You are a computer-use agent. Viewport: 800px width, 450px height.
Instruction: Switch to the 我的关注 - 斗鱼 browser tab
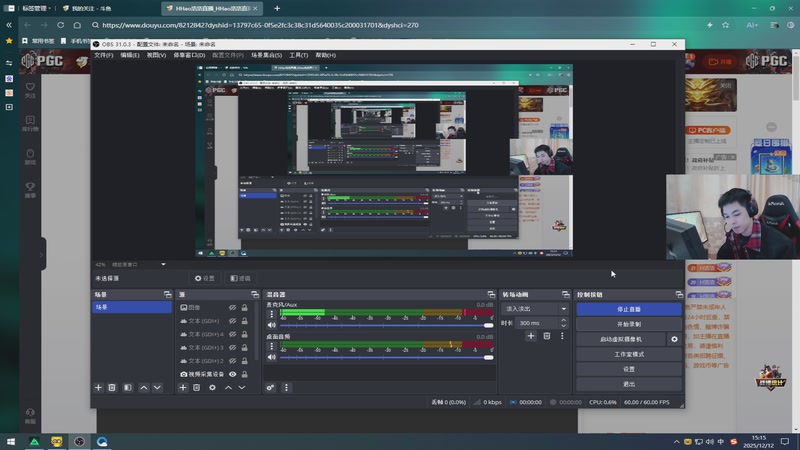[90, 8]
